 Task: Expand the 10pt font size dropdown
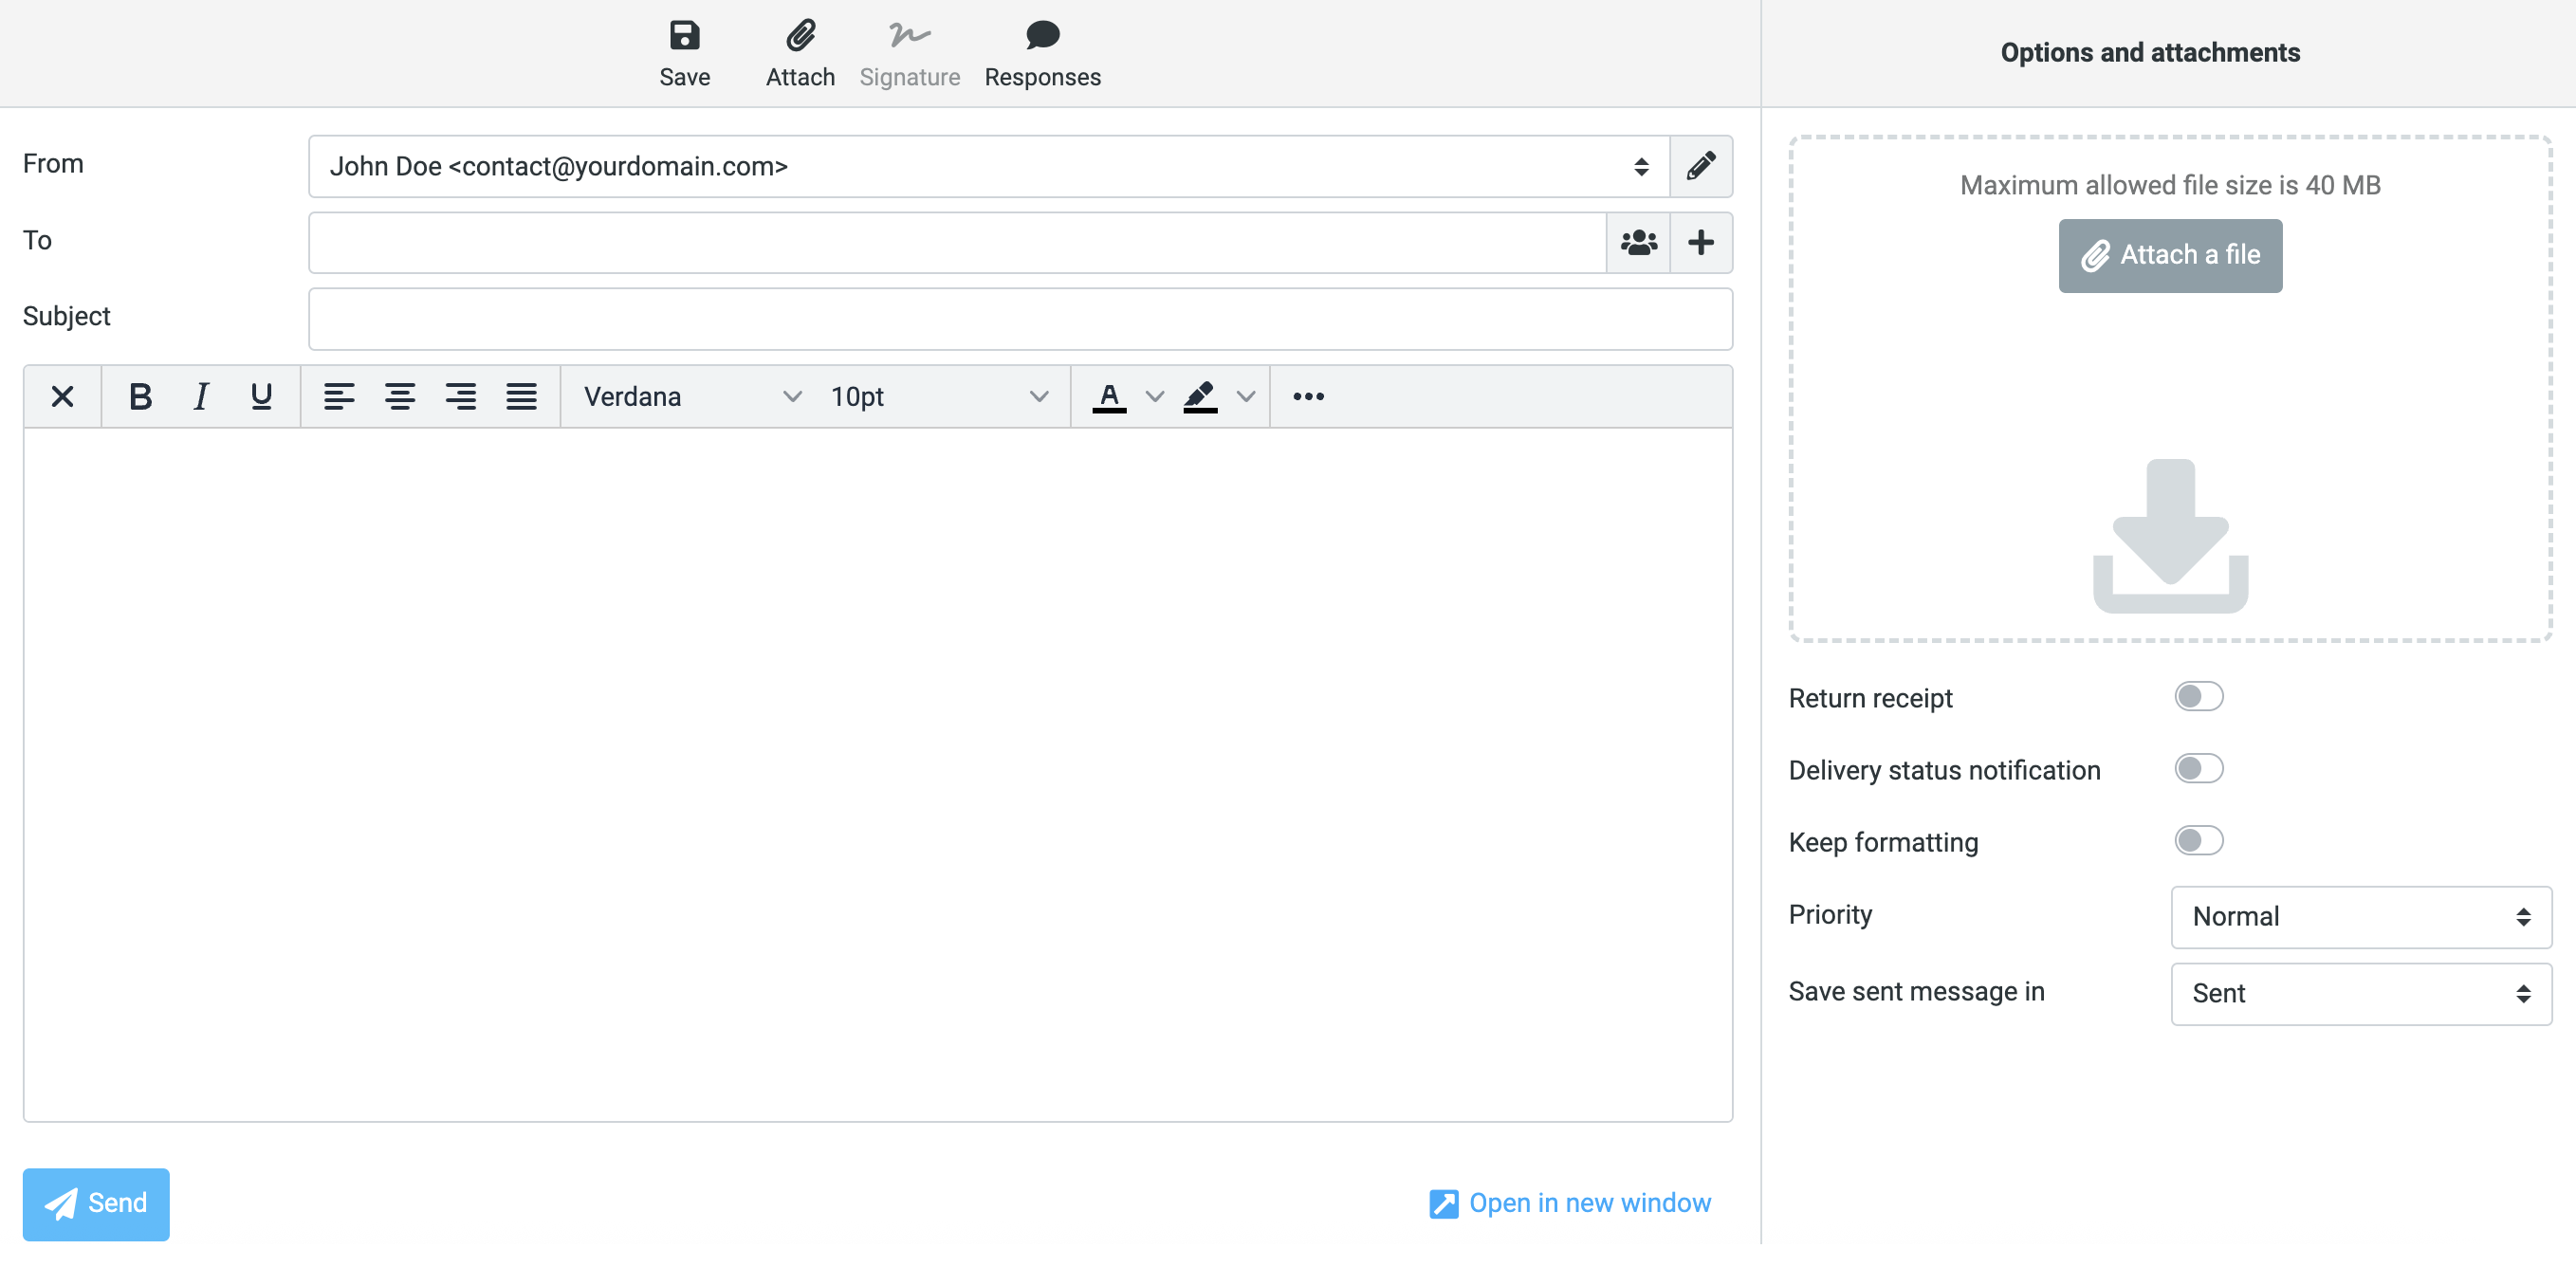tap(938, 397)
